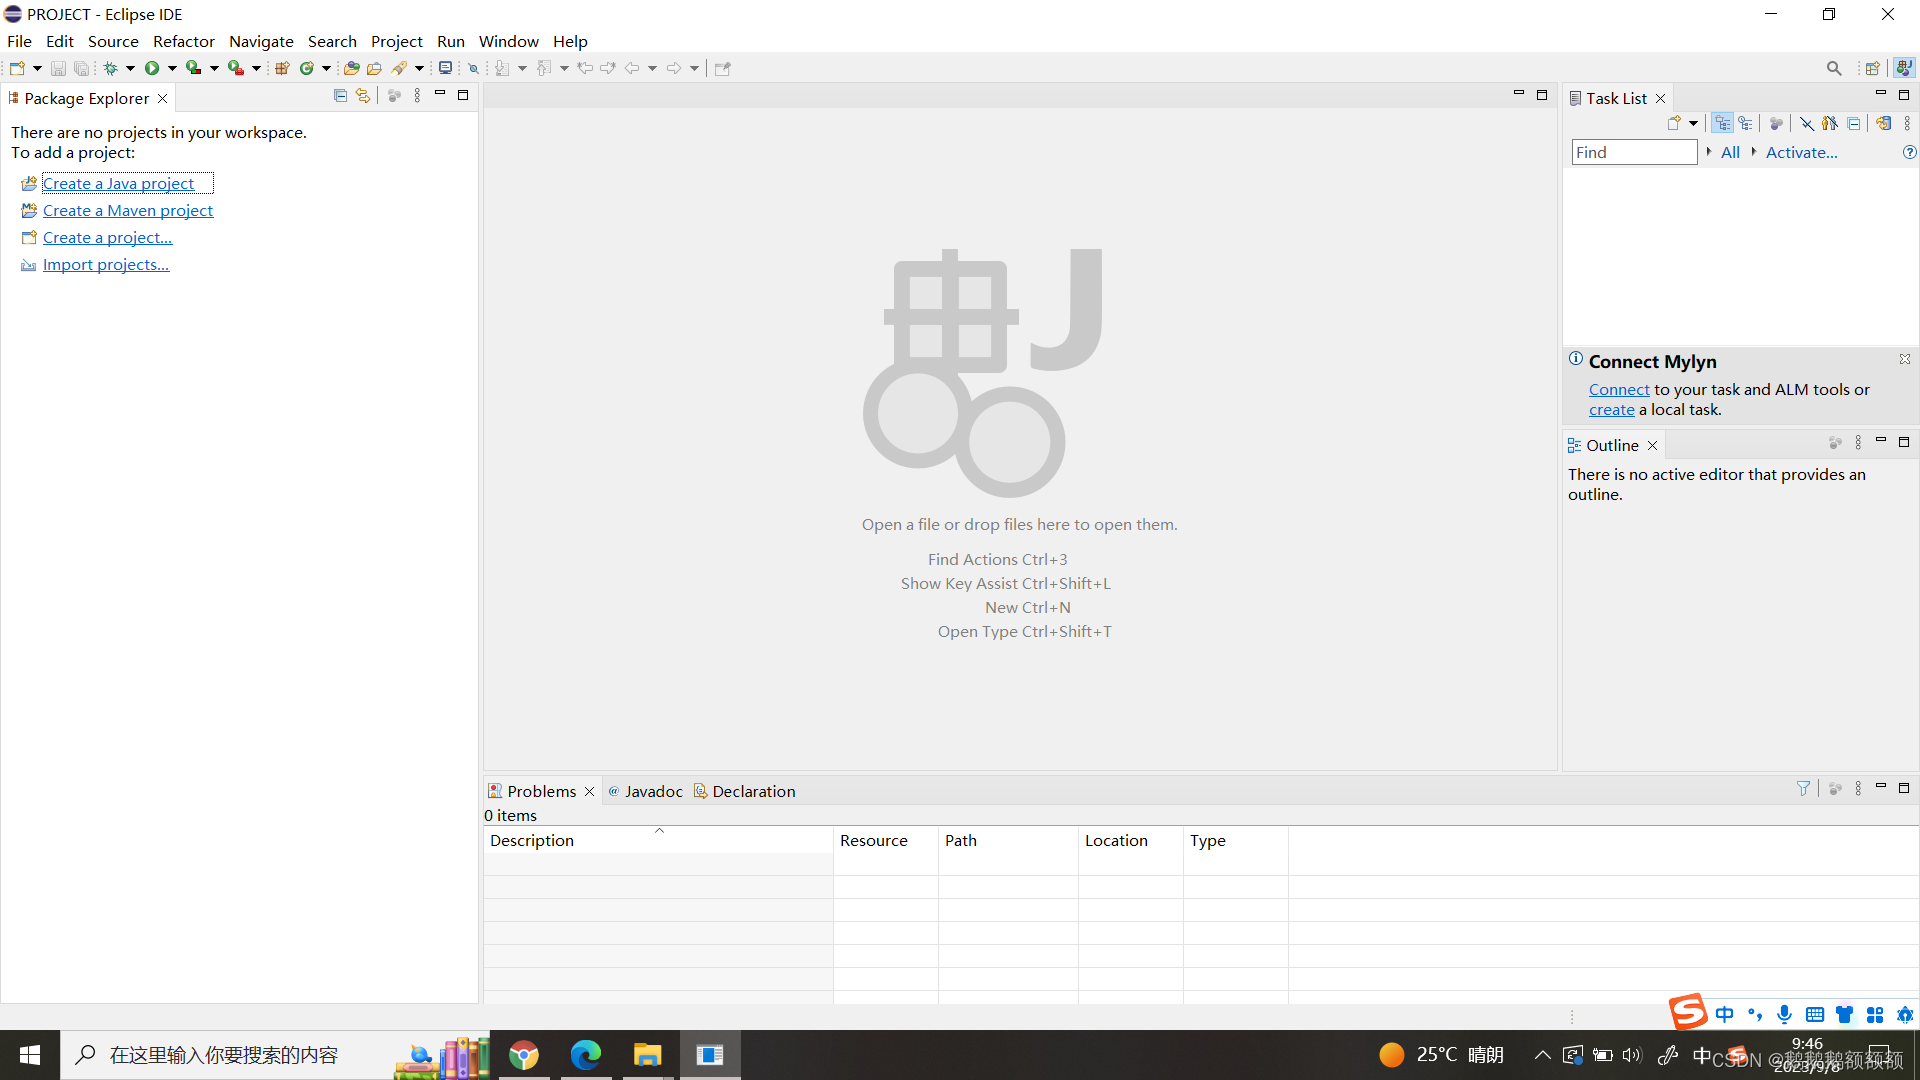Click the View Menu icon in Problems toolbar
Screen dimensions: 1920x1080
tap(1858, 789)
